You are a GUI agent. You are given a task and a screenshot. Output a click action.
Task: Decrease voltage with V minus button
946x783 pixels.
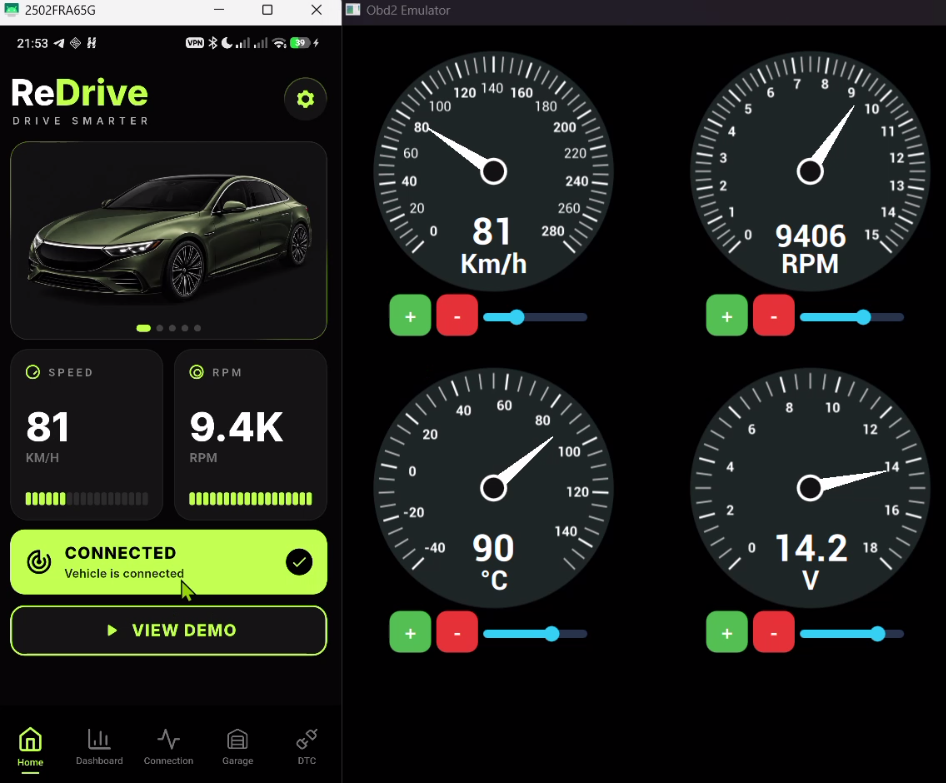click(x=773, y=632)
